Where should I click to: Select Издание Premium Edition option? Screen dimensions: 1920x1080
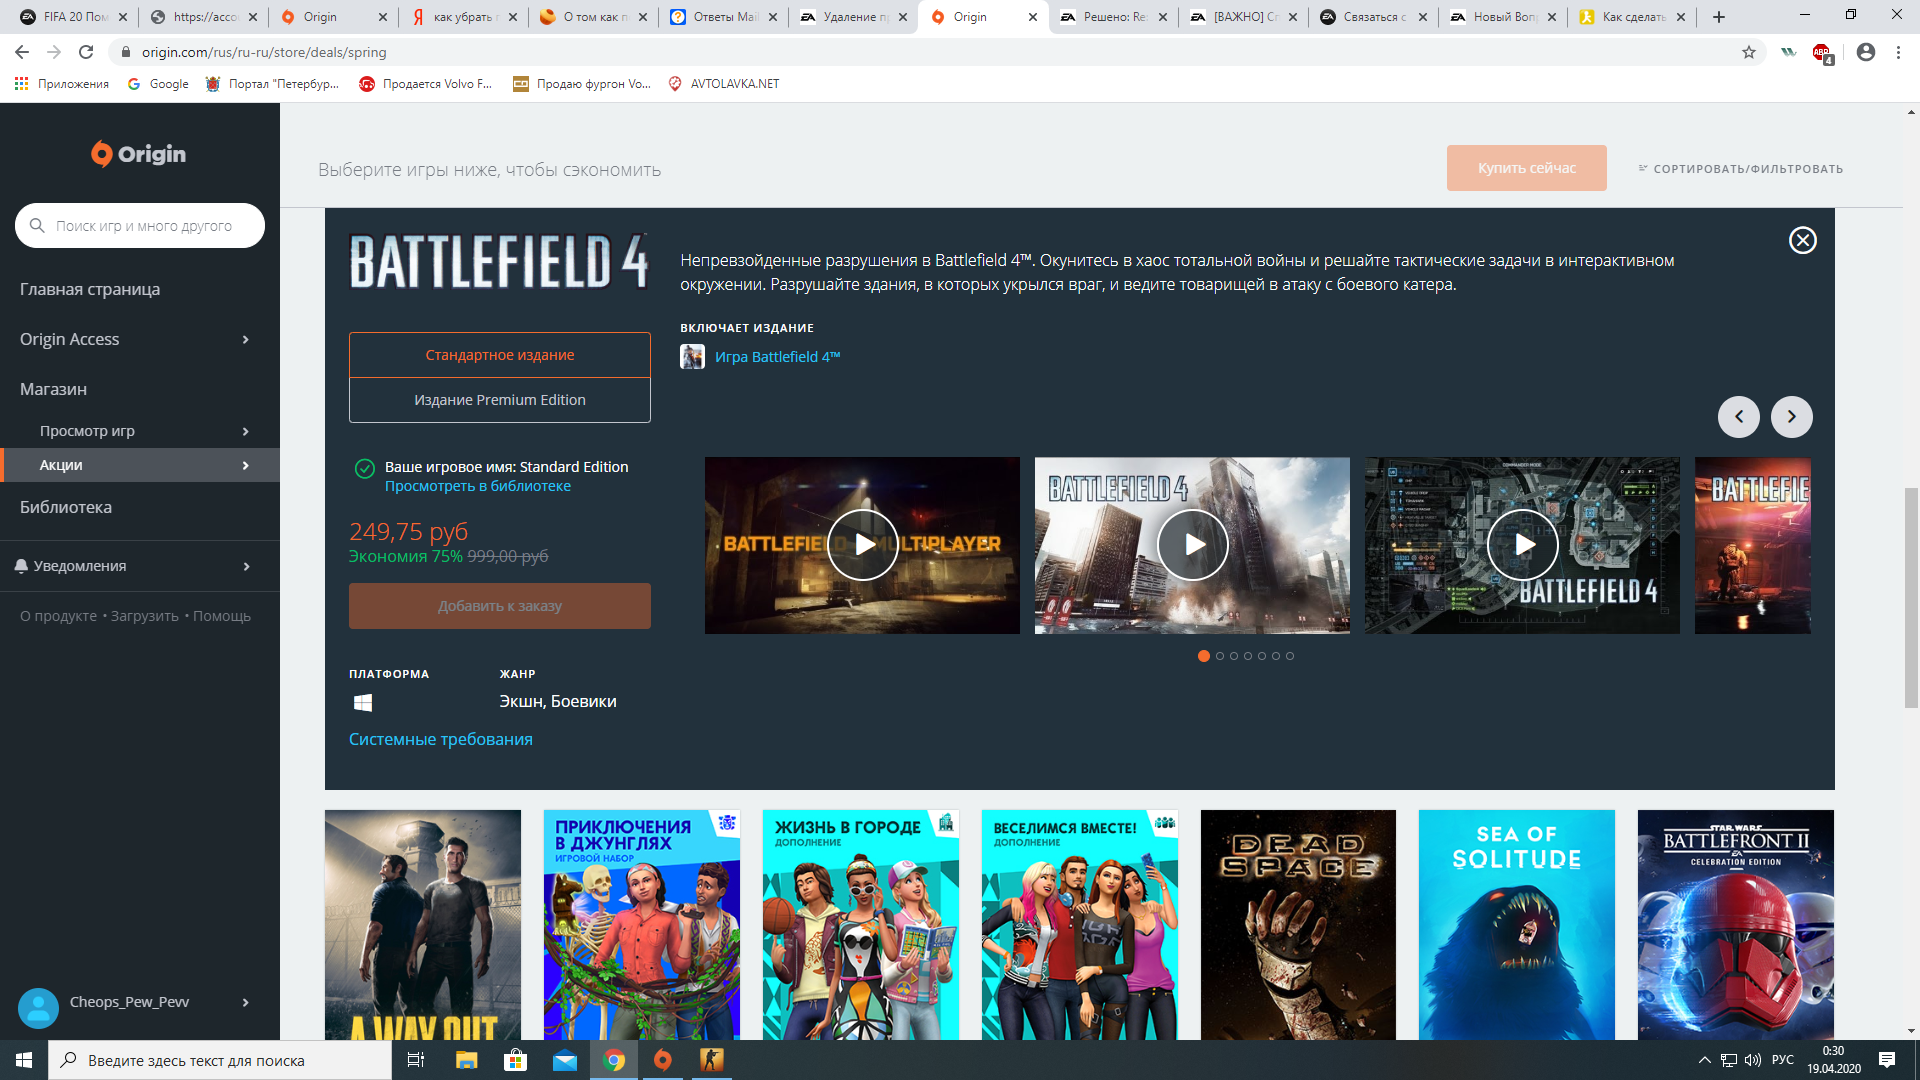[x=499, y=400]
